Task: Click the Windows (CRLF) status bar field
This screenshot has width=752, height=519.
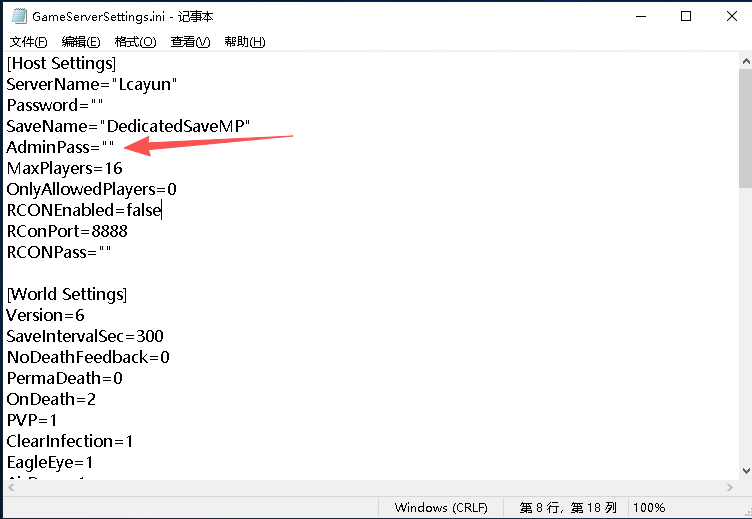Action: 441,508
